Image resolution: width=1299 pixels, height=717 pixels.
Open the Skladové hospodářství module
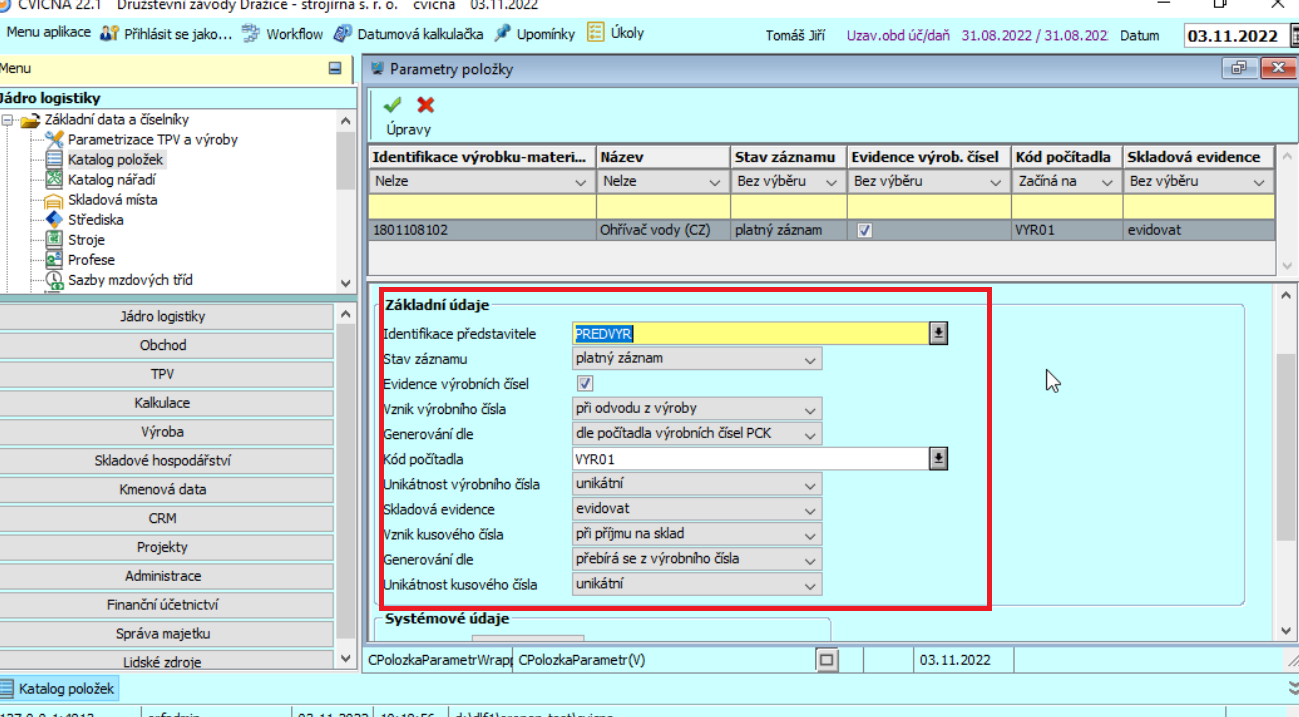168,461
